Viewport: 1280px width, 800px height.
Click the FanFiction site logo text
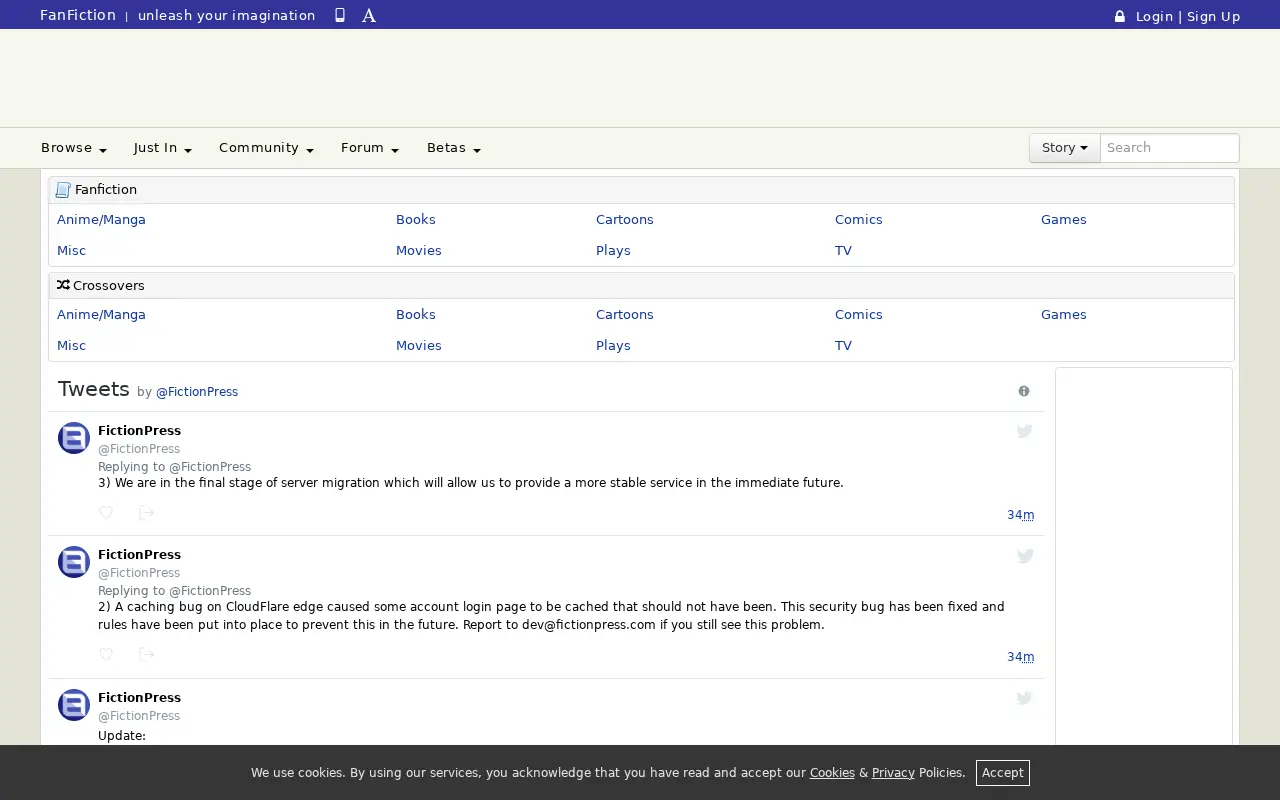[x=78, y=15]
